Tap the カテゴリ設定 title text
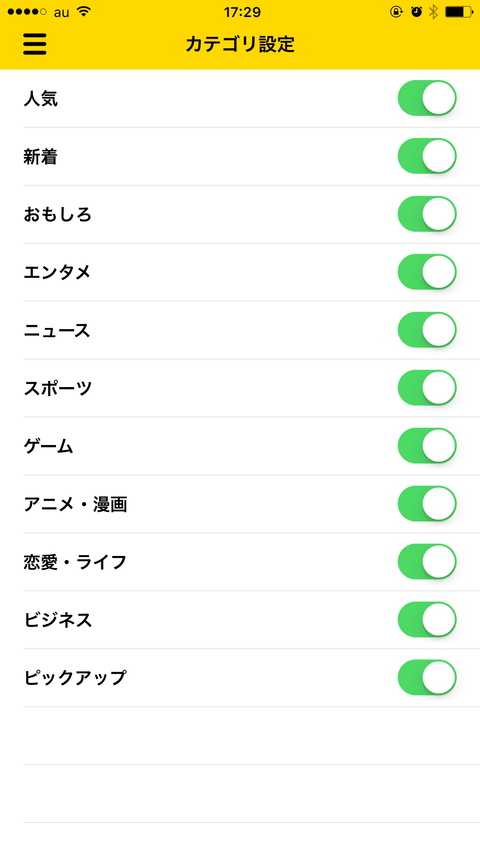This screenshot has width=480, height=853. point(240,45)
